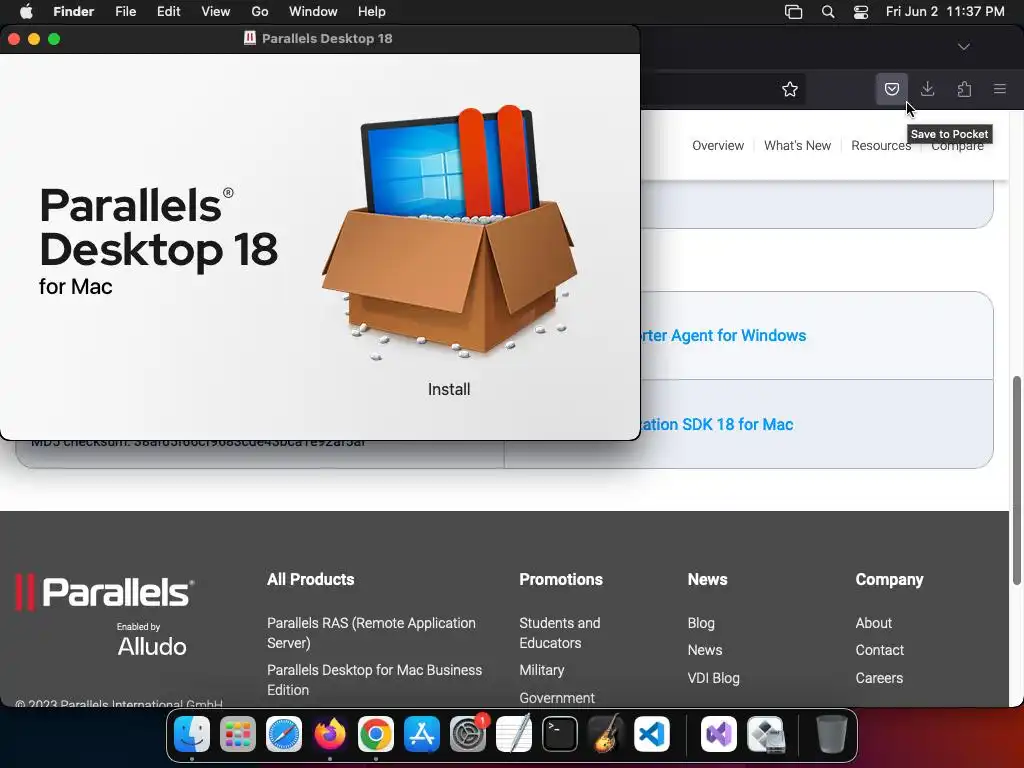Open Parallels Desktop for Mac Business Edition link
Screen dimensions: 1024x768
(374, 680)
